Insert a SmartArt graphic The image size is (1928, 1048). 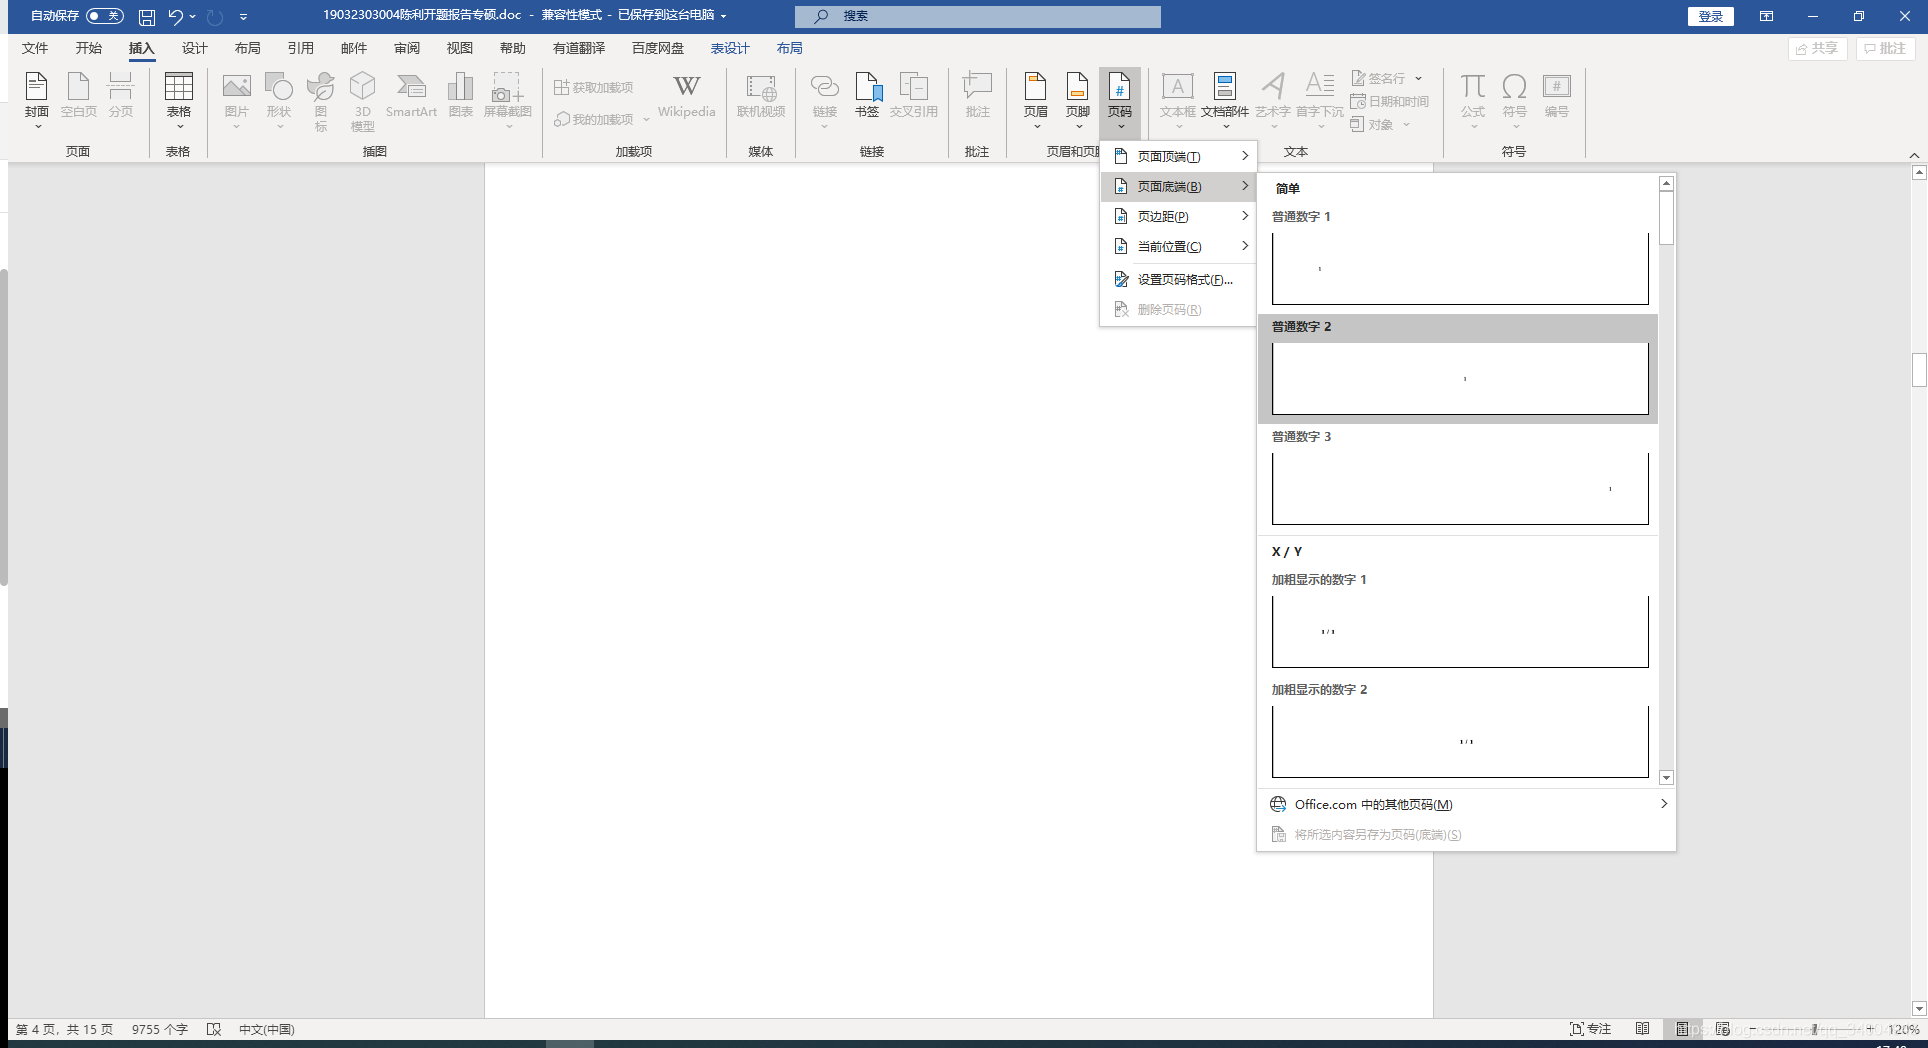pyautogui.click(x=411, y=96)
